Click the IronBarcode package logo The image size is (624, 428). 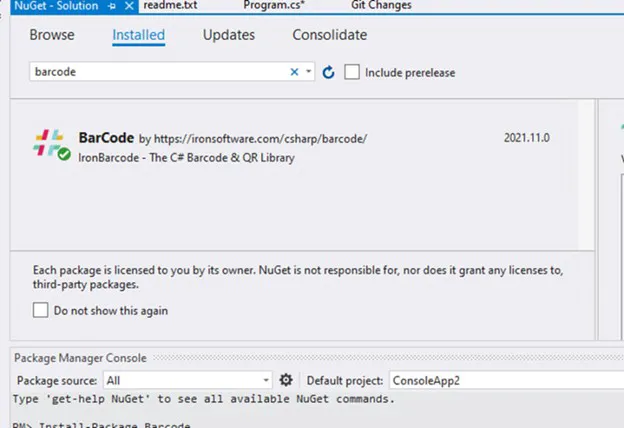pyautogui.click(x=50, y=145)
